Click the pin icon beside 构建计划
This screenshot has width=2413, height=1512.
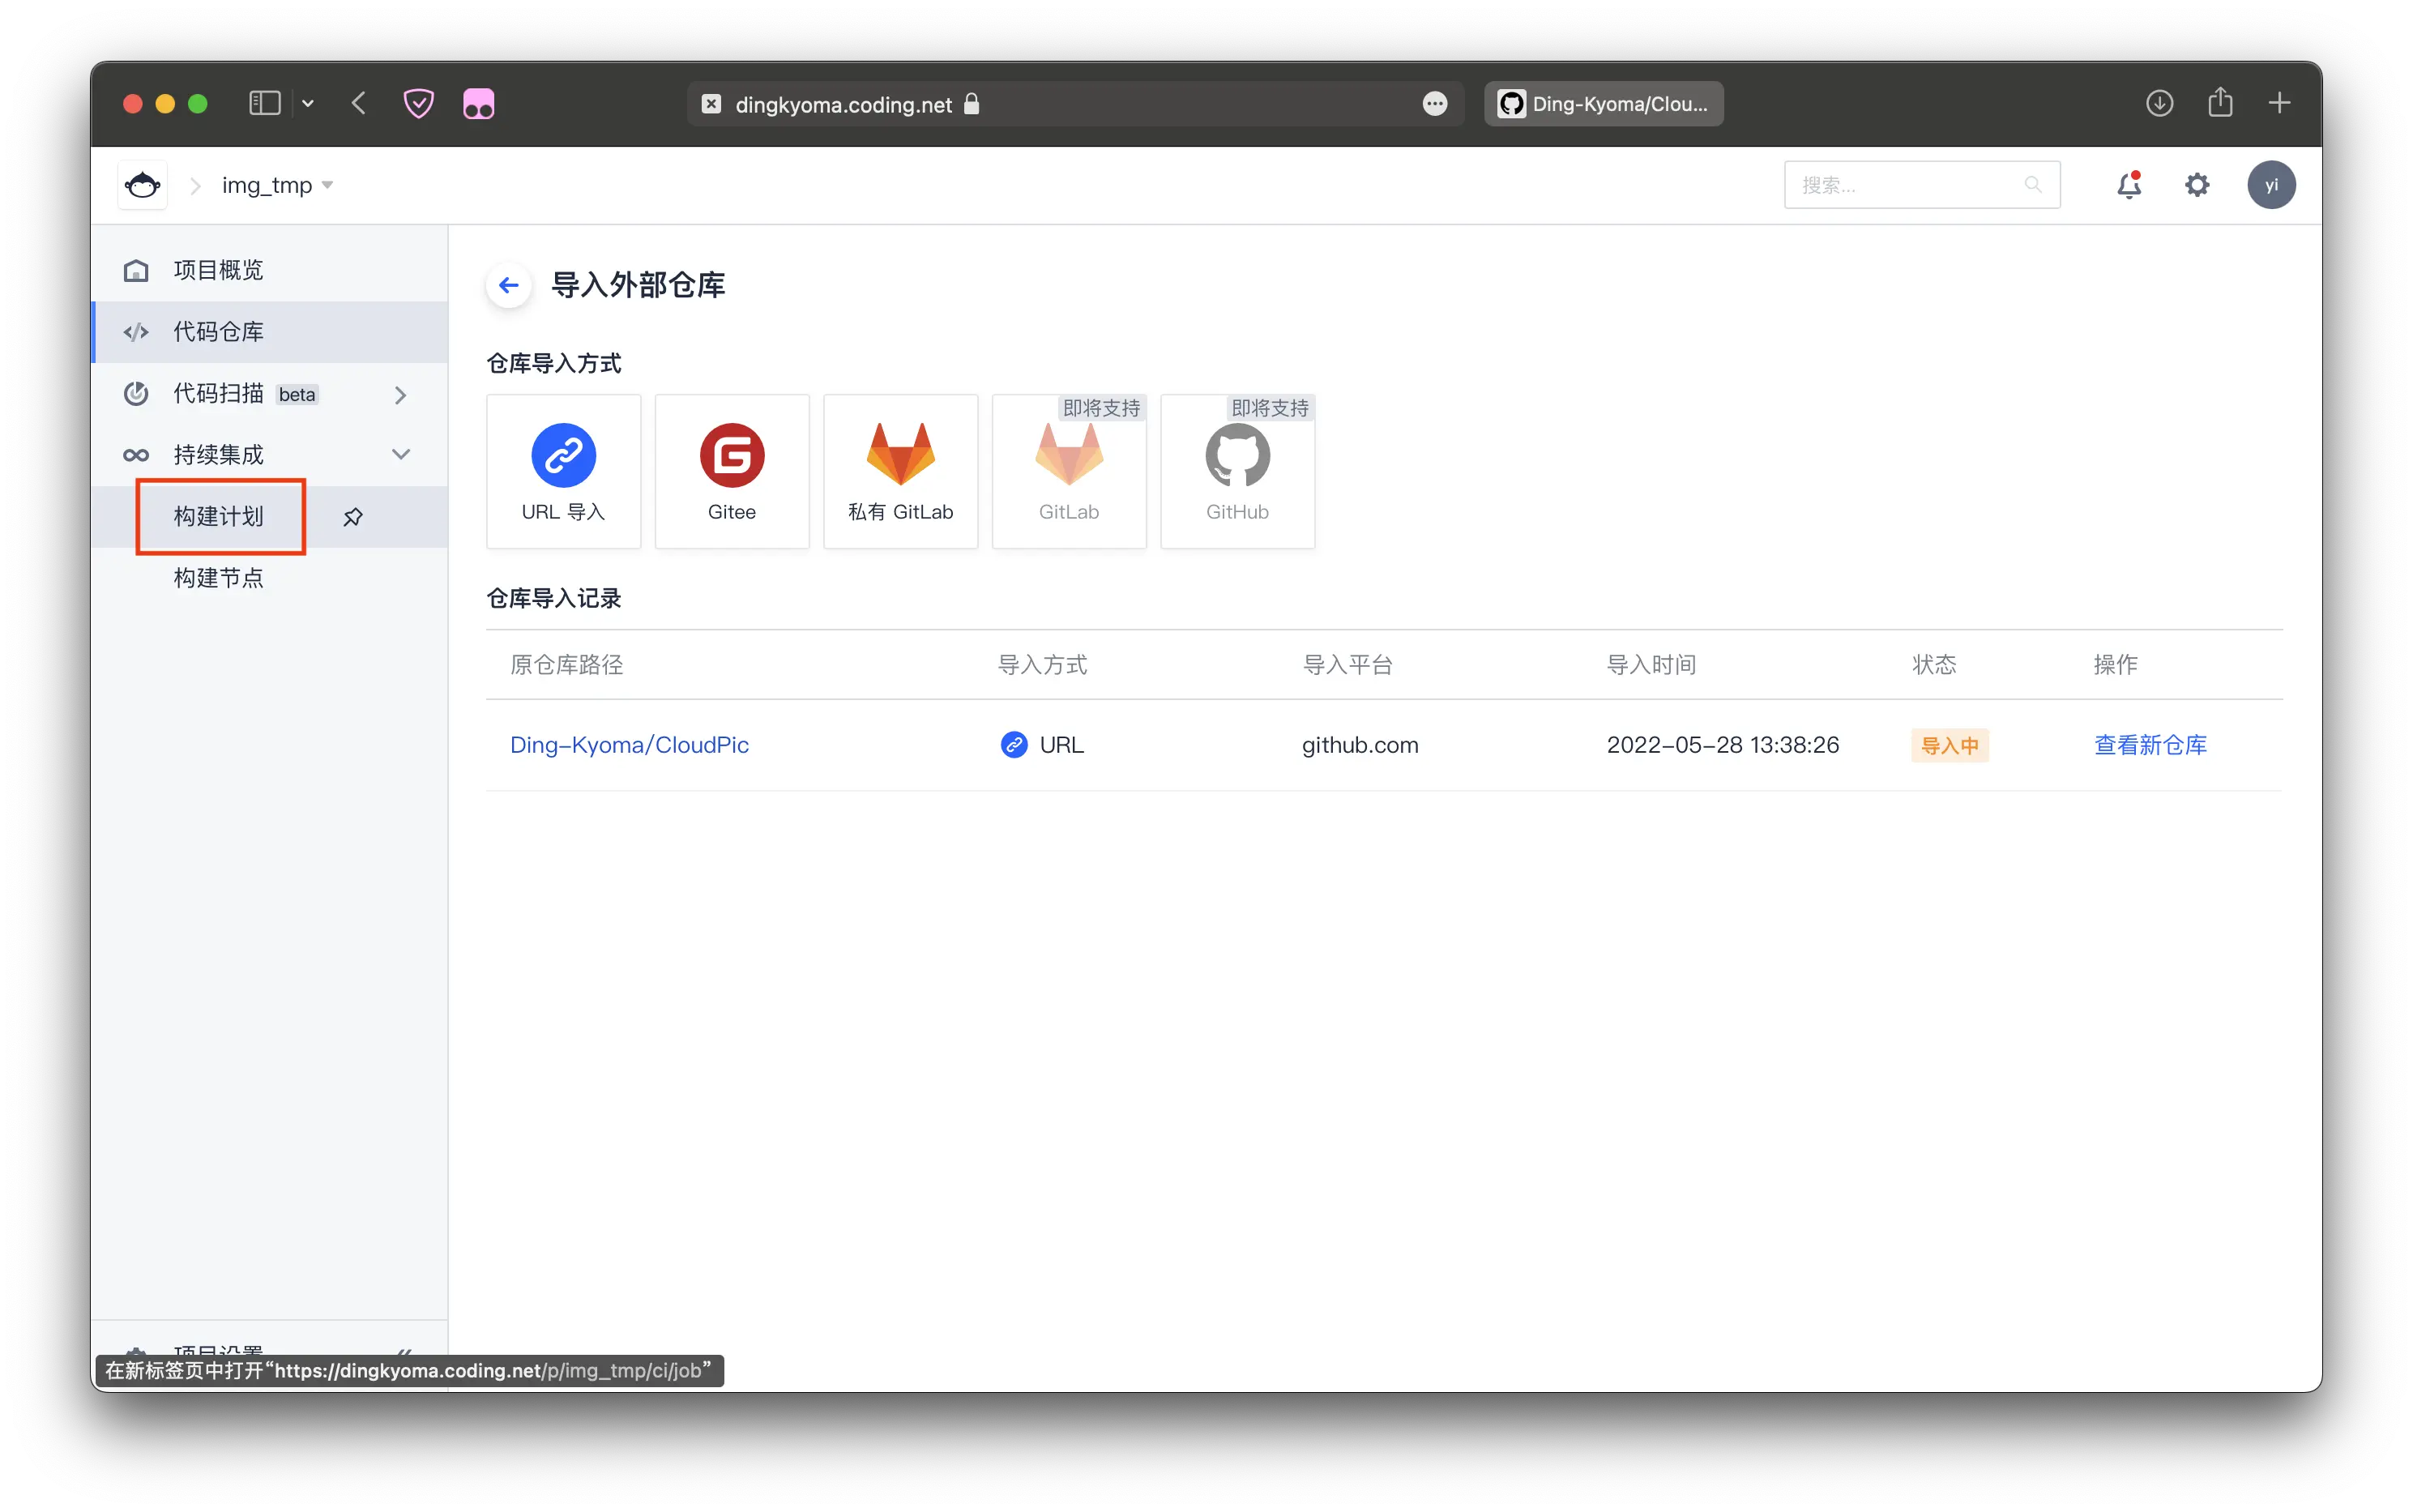pos(353,517)
